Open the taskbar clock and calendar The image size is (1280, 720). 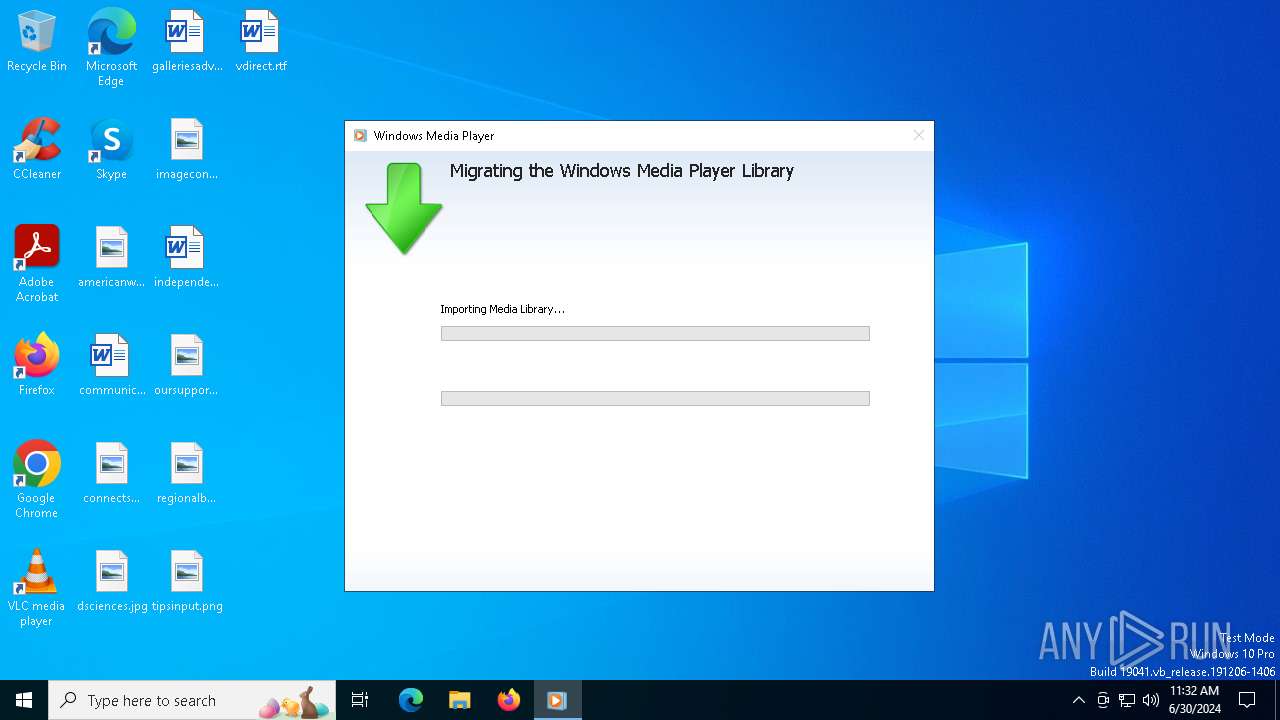pos(1194,700)
